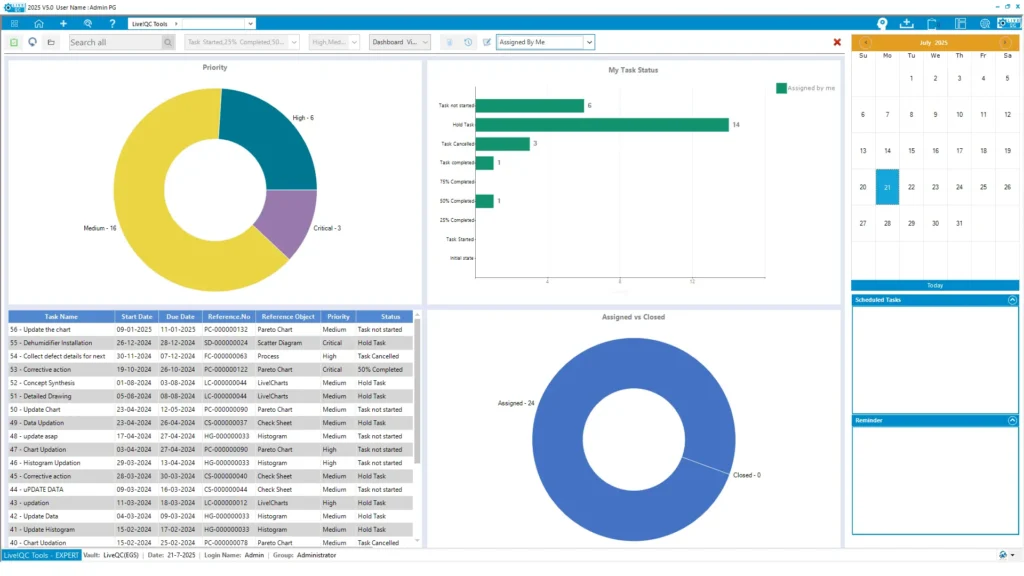Screen dimensions: 1024x576
Task: Select row 46 - Histogram Updation
Action: [210, 463]
